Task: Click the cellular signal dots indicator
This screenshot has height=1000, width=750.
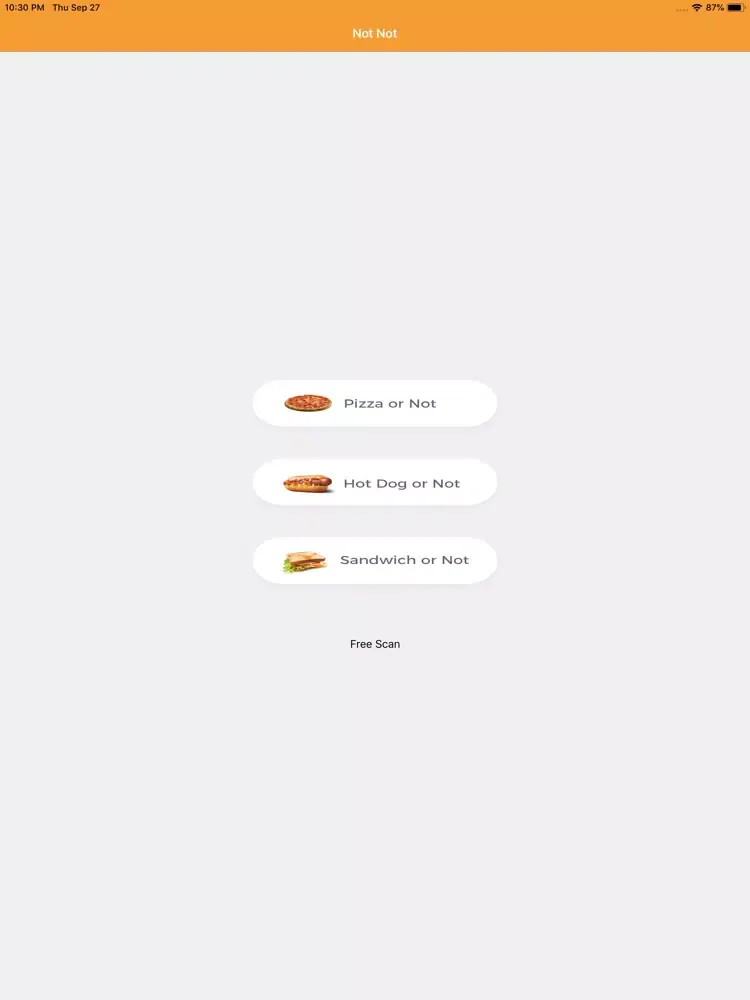Action: tap(682, 10)
